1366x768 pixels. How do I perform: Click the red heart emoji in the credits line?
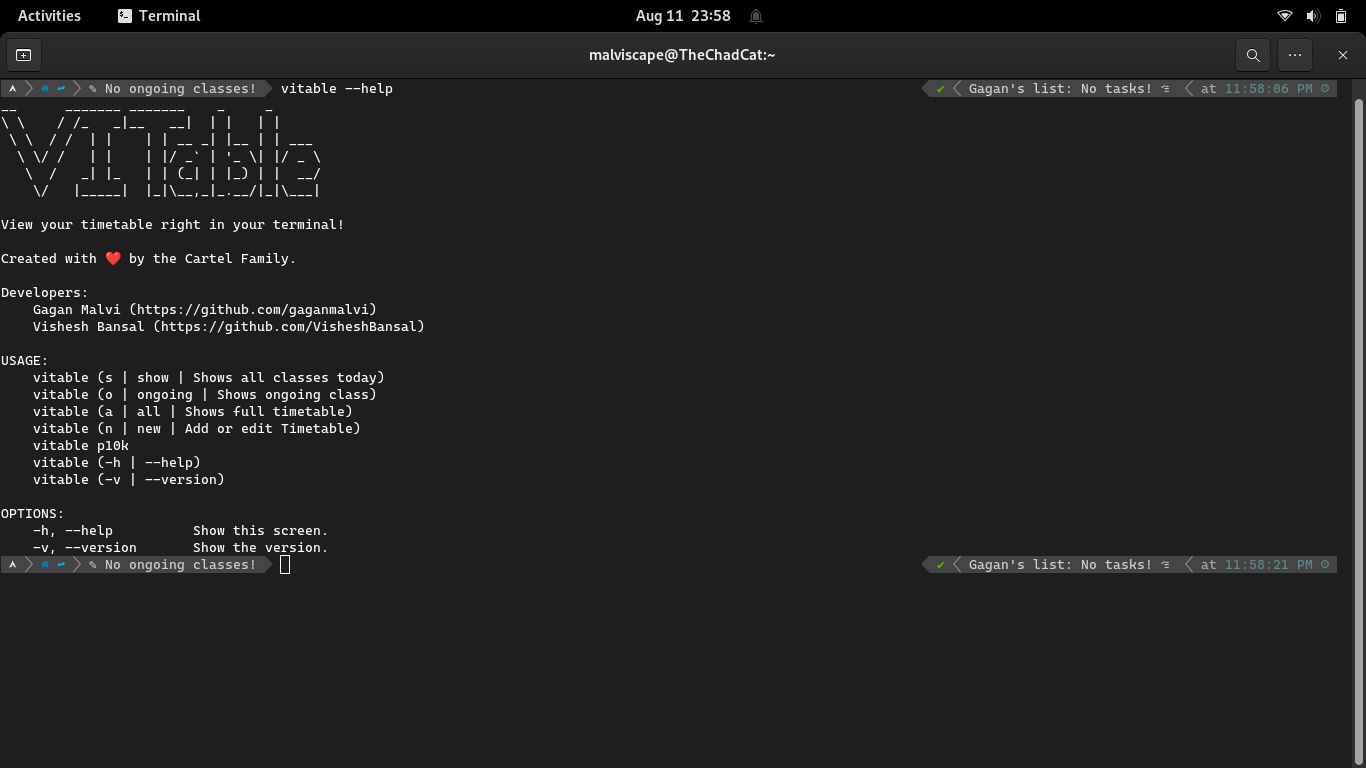(x=113, y=259)
